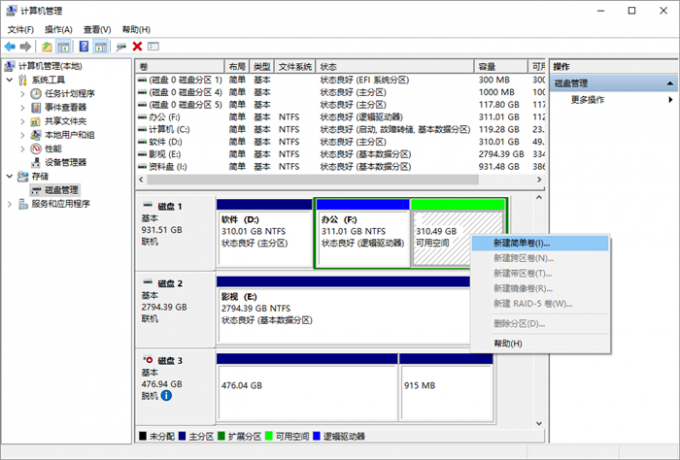Click the disk view scrollbar up arrow
This screenshot has width=680, height=460.
coord(539,197)
